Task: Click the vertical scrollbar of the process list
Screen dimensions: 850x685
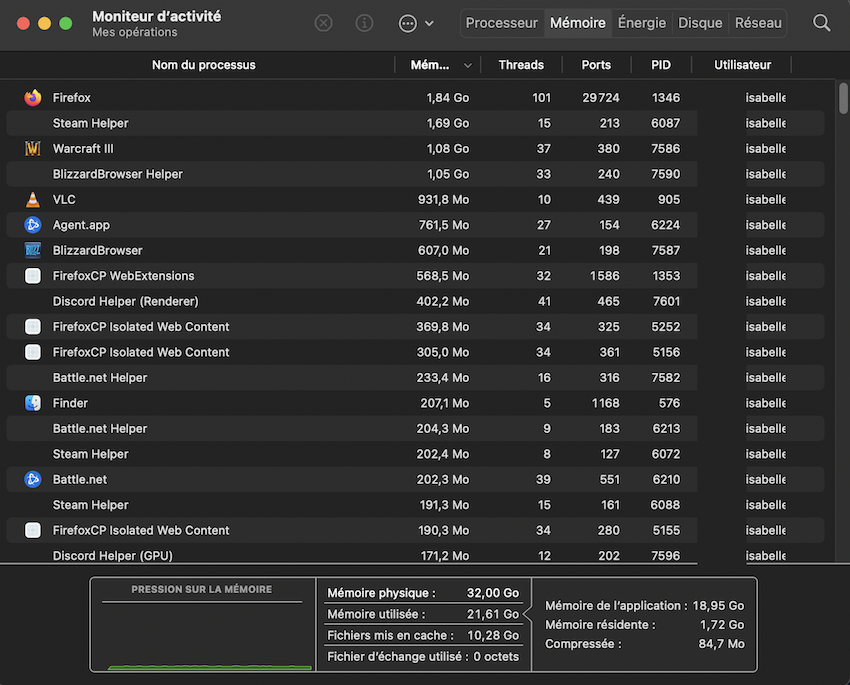Action: pyautogui.click(x=842, y=100)
